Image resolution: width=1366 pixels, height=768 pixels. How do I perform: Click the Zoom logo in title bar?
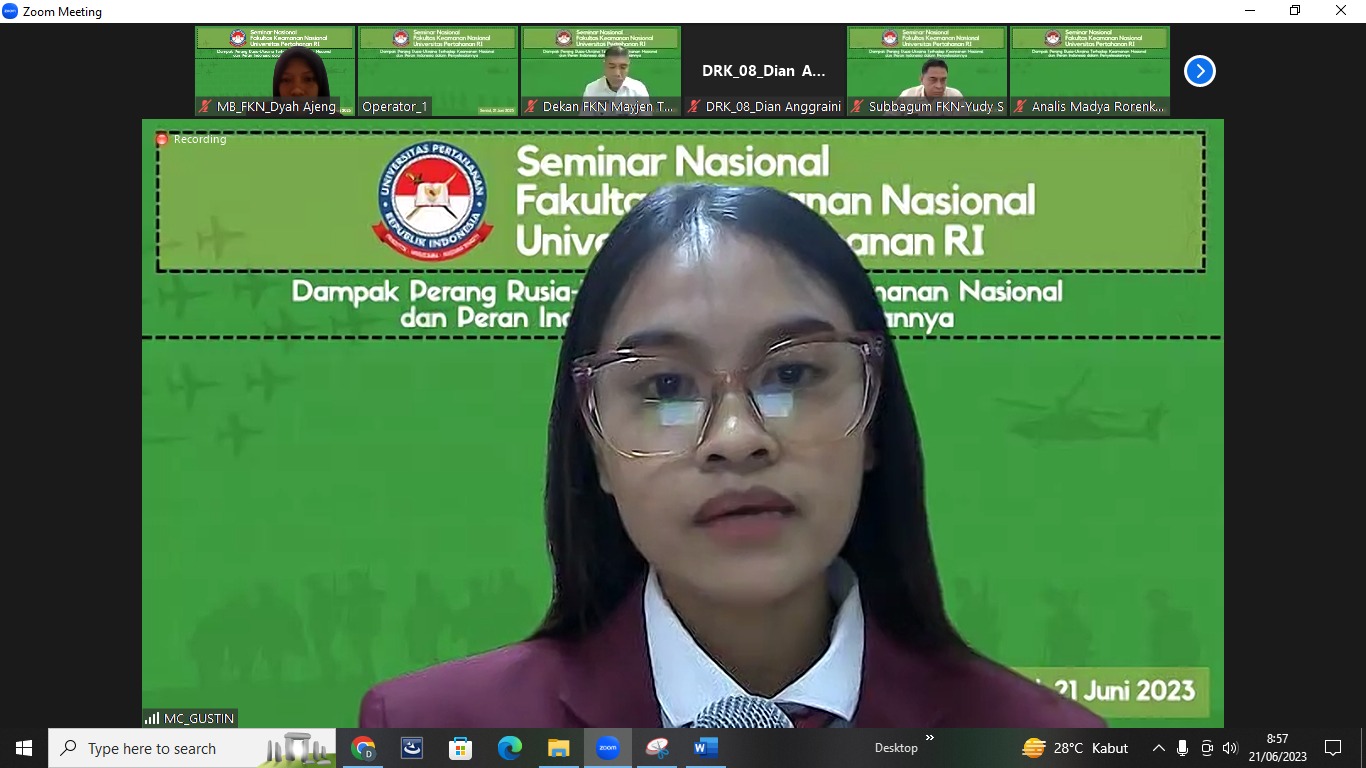[10, 11]
